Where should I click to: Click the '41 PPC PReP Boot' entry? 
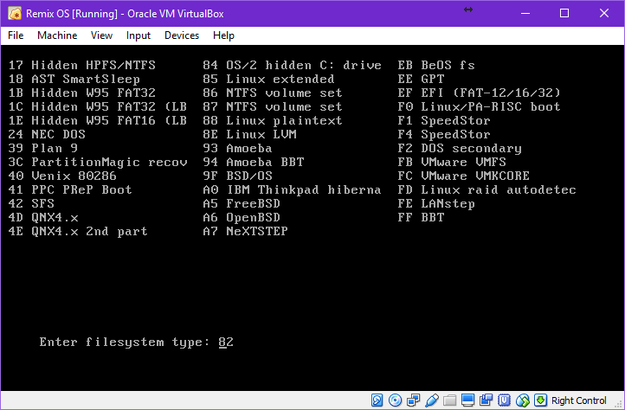click(x=70, y=190)
